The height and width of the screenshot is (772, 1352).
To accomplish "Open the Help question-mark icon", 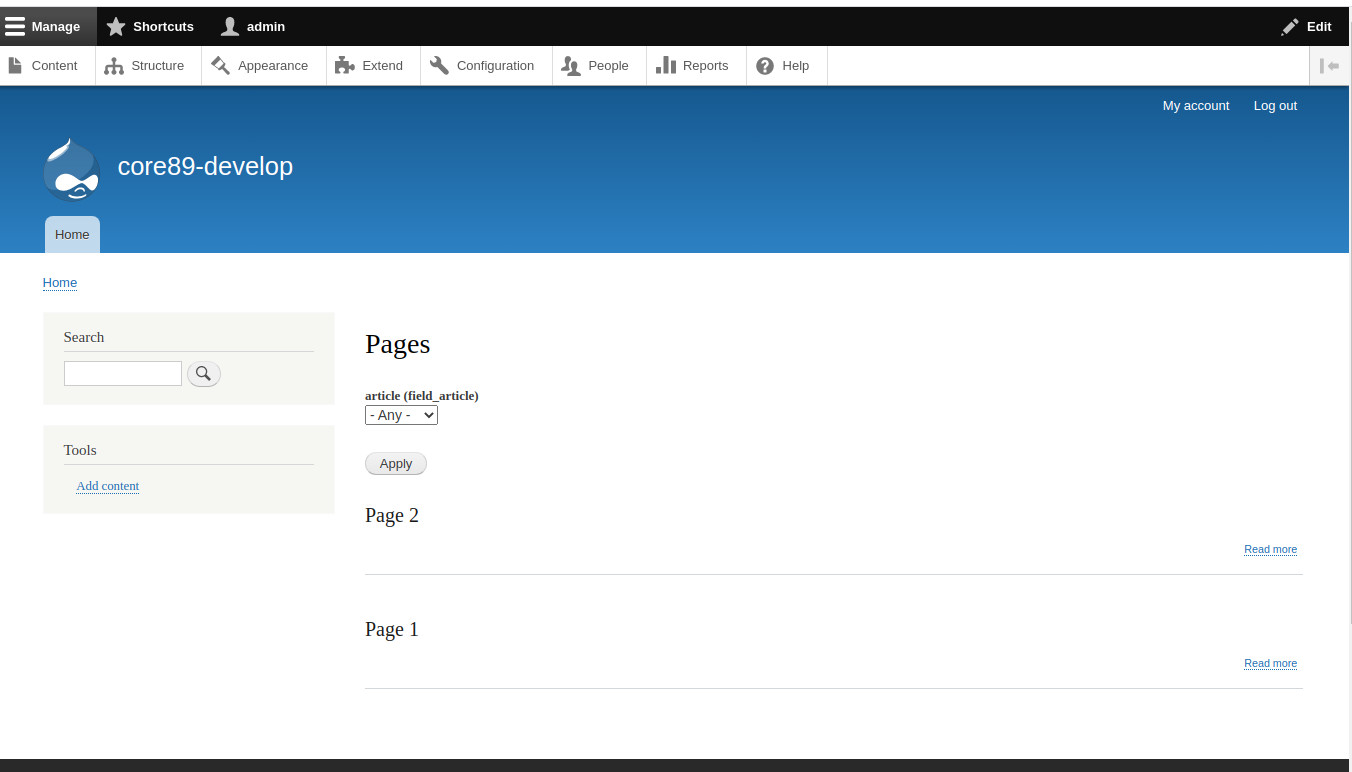I will click(765, 65).
